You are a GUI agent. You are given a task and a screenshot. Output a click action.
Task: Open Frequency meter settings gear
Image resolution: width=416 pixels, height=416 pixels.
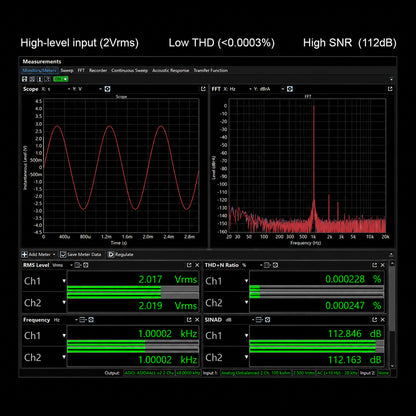click(x=91, y=320)
